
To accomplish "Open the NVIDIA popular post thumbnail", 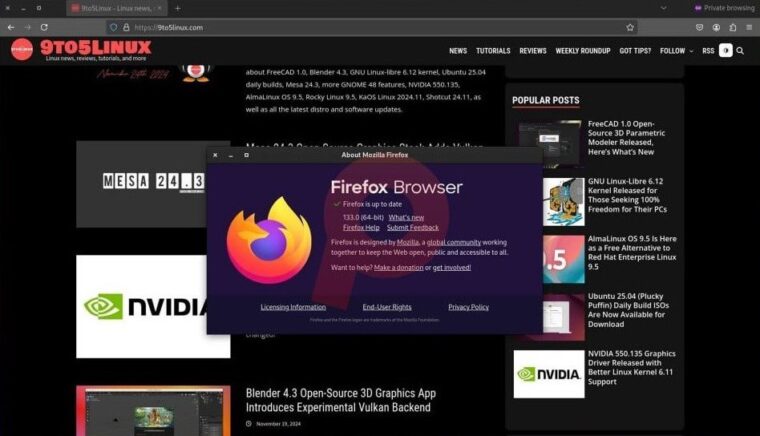I will (549, 374).
